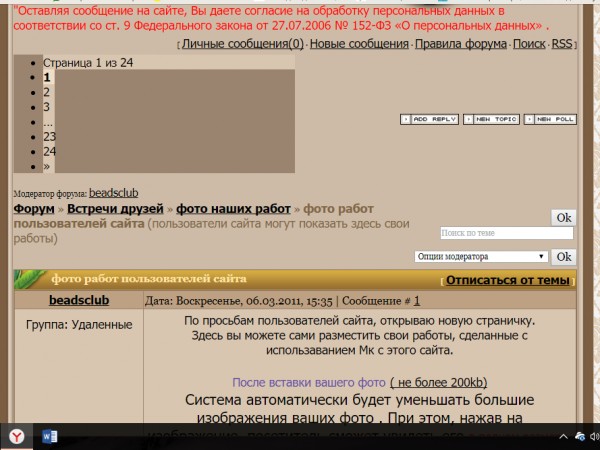Open Yandex Browser from the taskbar
The width and height of the screenshot is (600, 450).
[16, 436]
